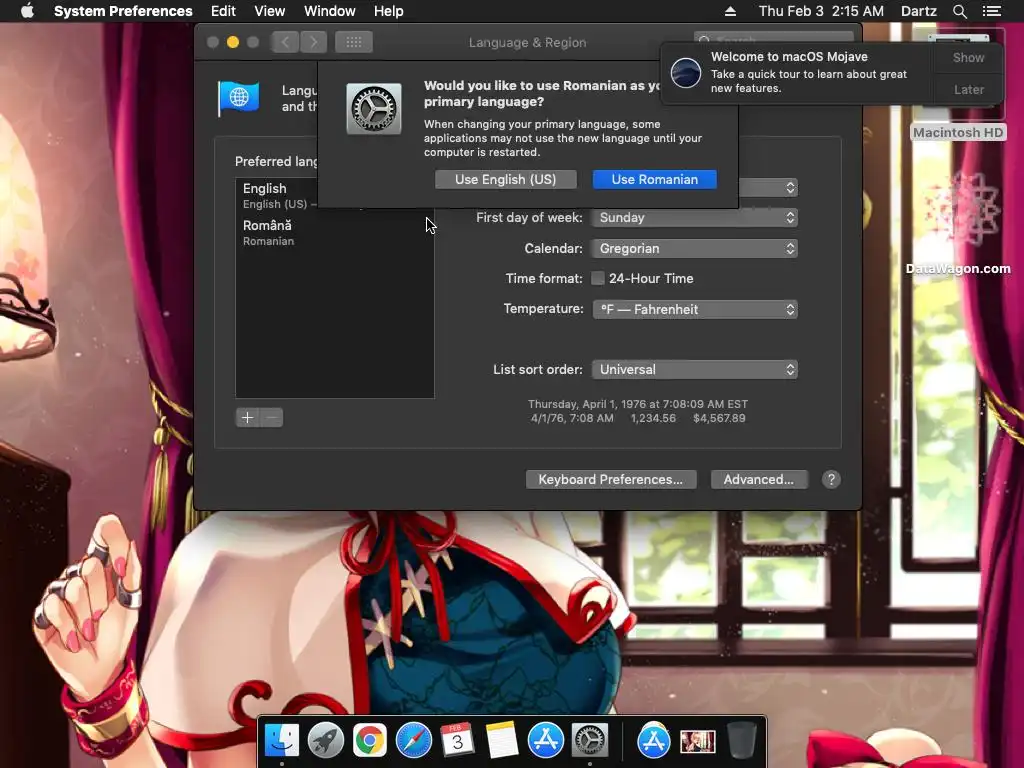
Task: Click the Mojave notification icon
Action: 686,72
